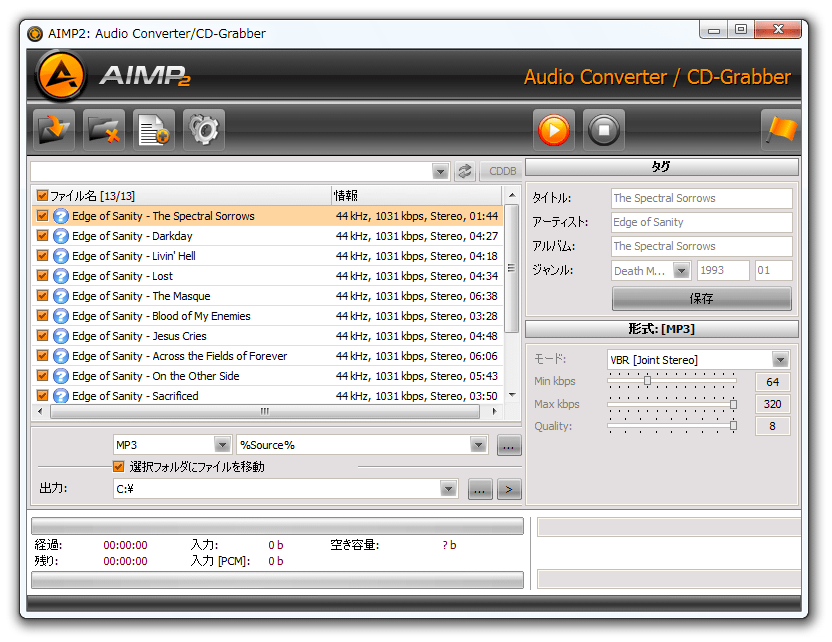The height and width of the screenshot is (642, 832).
Task: Click info icon for The Spectral Sorrows track
Action: 61,216
